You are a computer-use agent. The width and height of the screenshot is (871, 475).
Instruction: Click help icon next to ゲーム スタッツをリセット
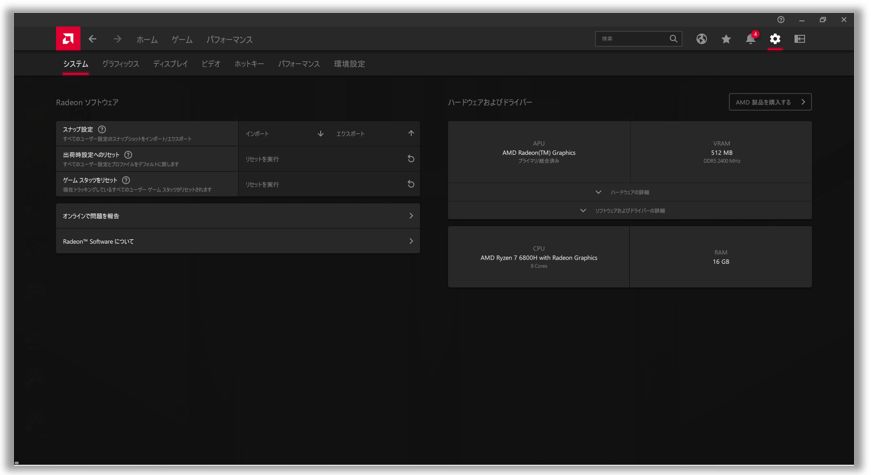(126, 180)
